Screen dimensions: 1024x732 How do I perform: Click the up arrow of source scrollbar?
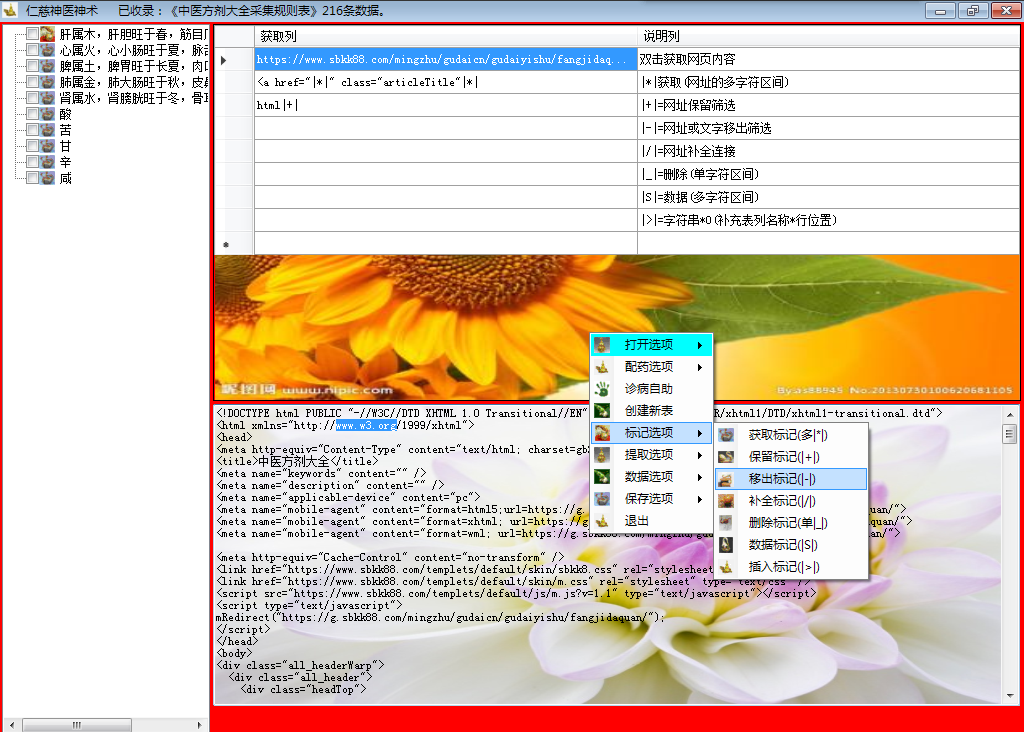[x=1010, y=415]
